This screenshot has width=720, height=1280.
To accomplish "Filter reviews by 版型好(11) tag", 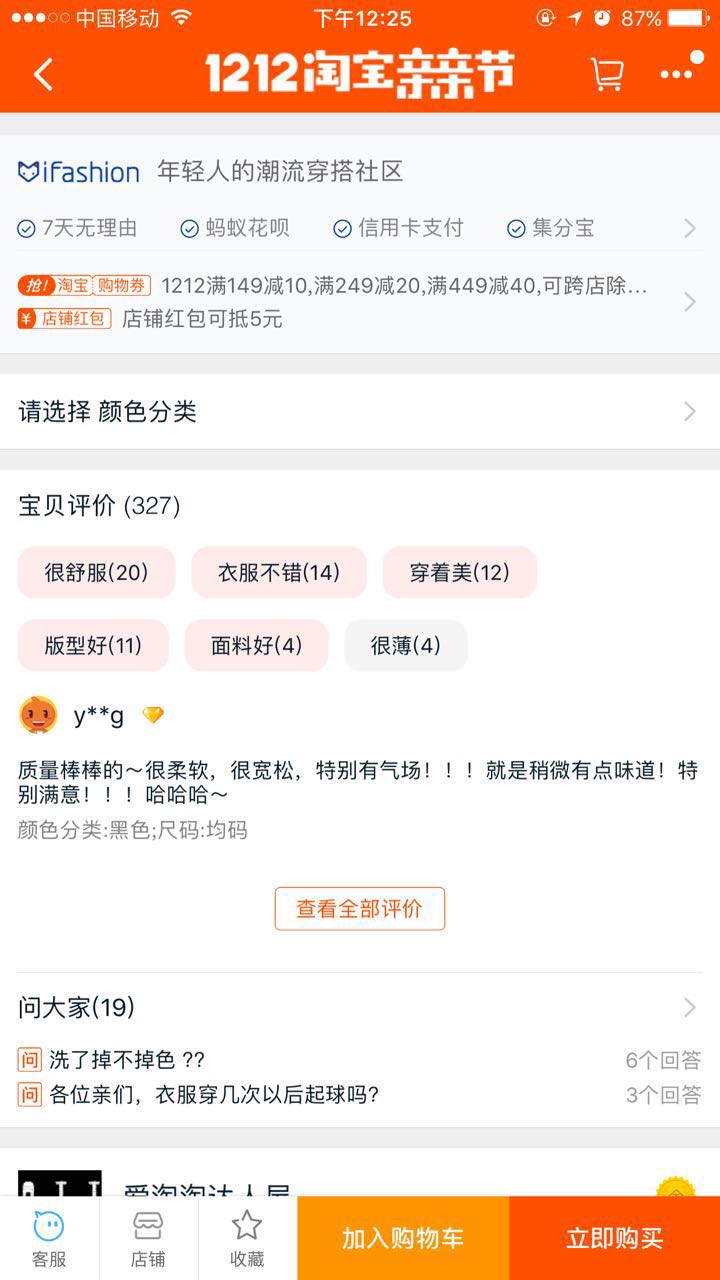I will 93,645.
